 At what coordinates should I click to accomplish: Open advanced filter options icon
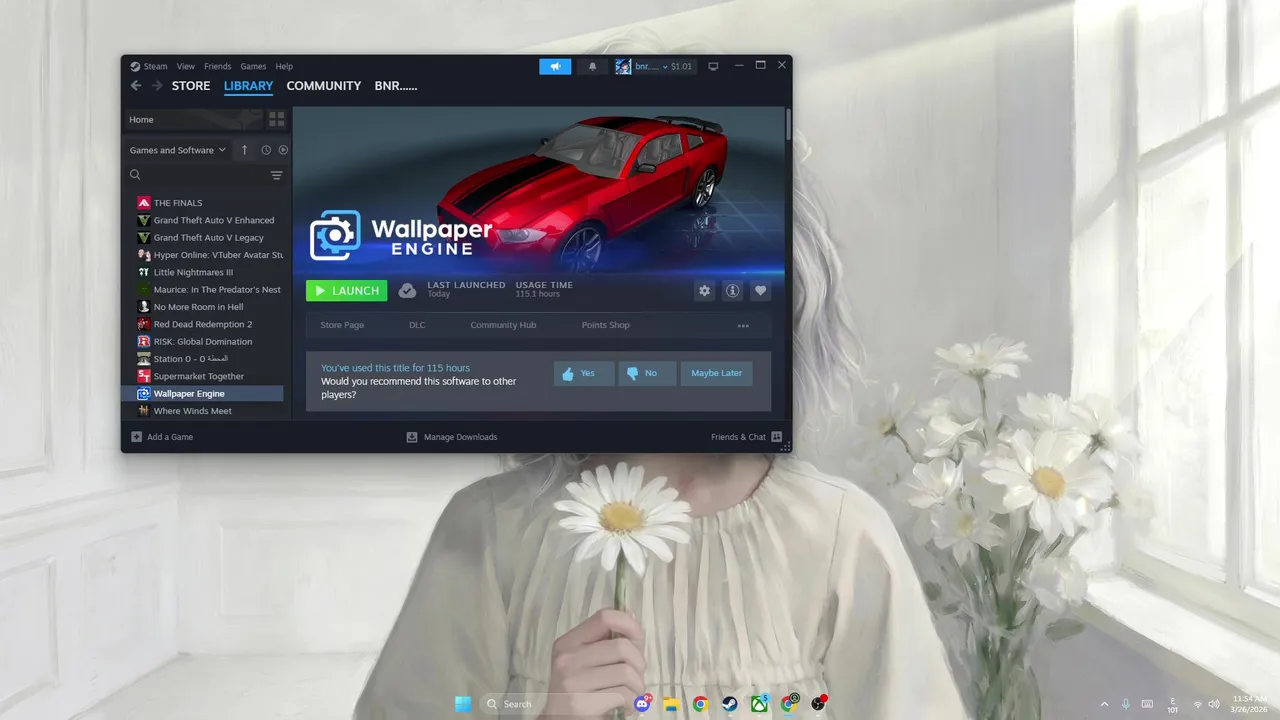point(277,175)
